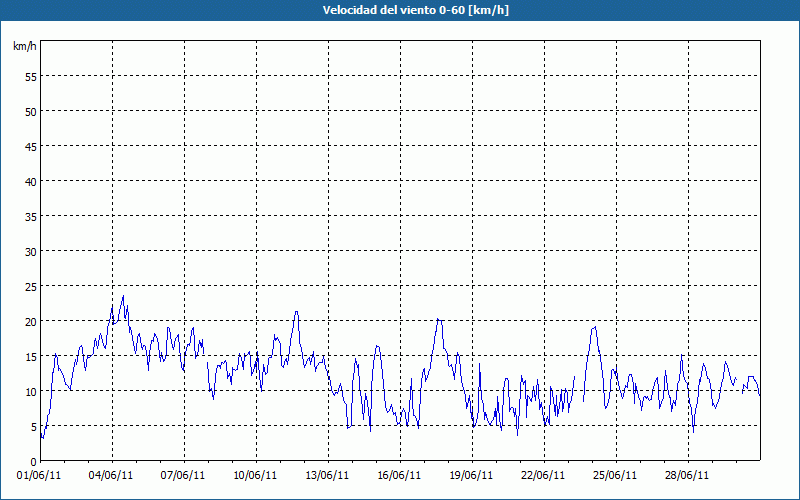800x500 pixels.
Task: Select the y-axis value 30
Action: click(31, 251)
